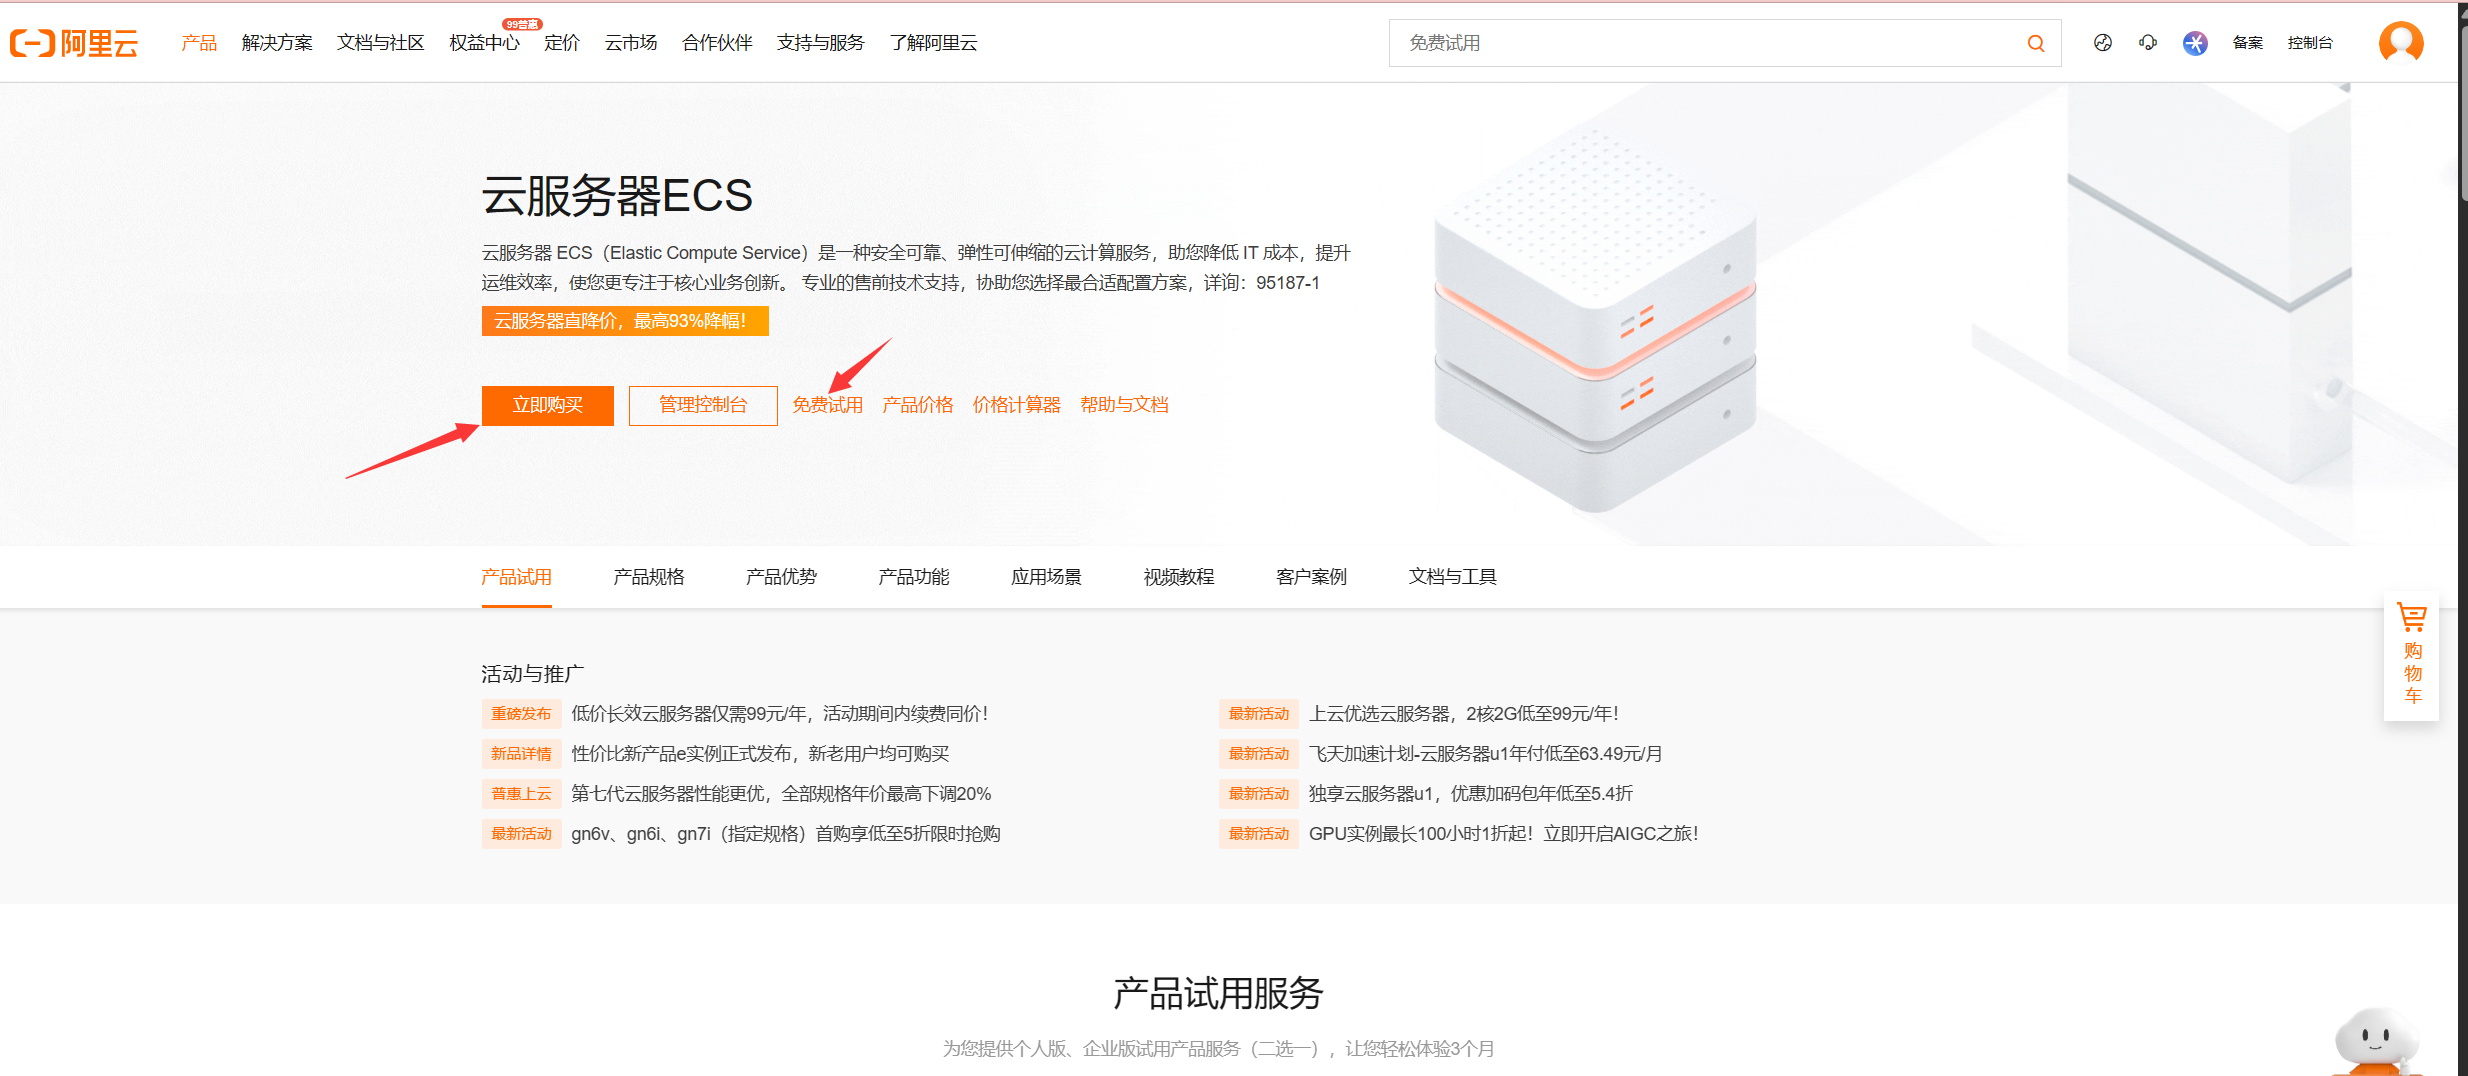Open the 免费试用 link under ECS
Image resolution: width=2468 pixels, height=1076 pixels.
pos(828,405)
